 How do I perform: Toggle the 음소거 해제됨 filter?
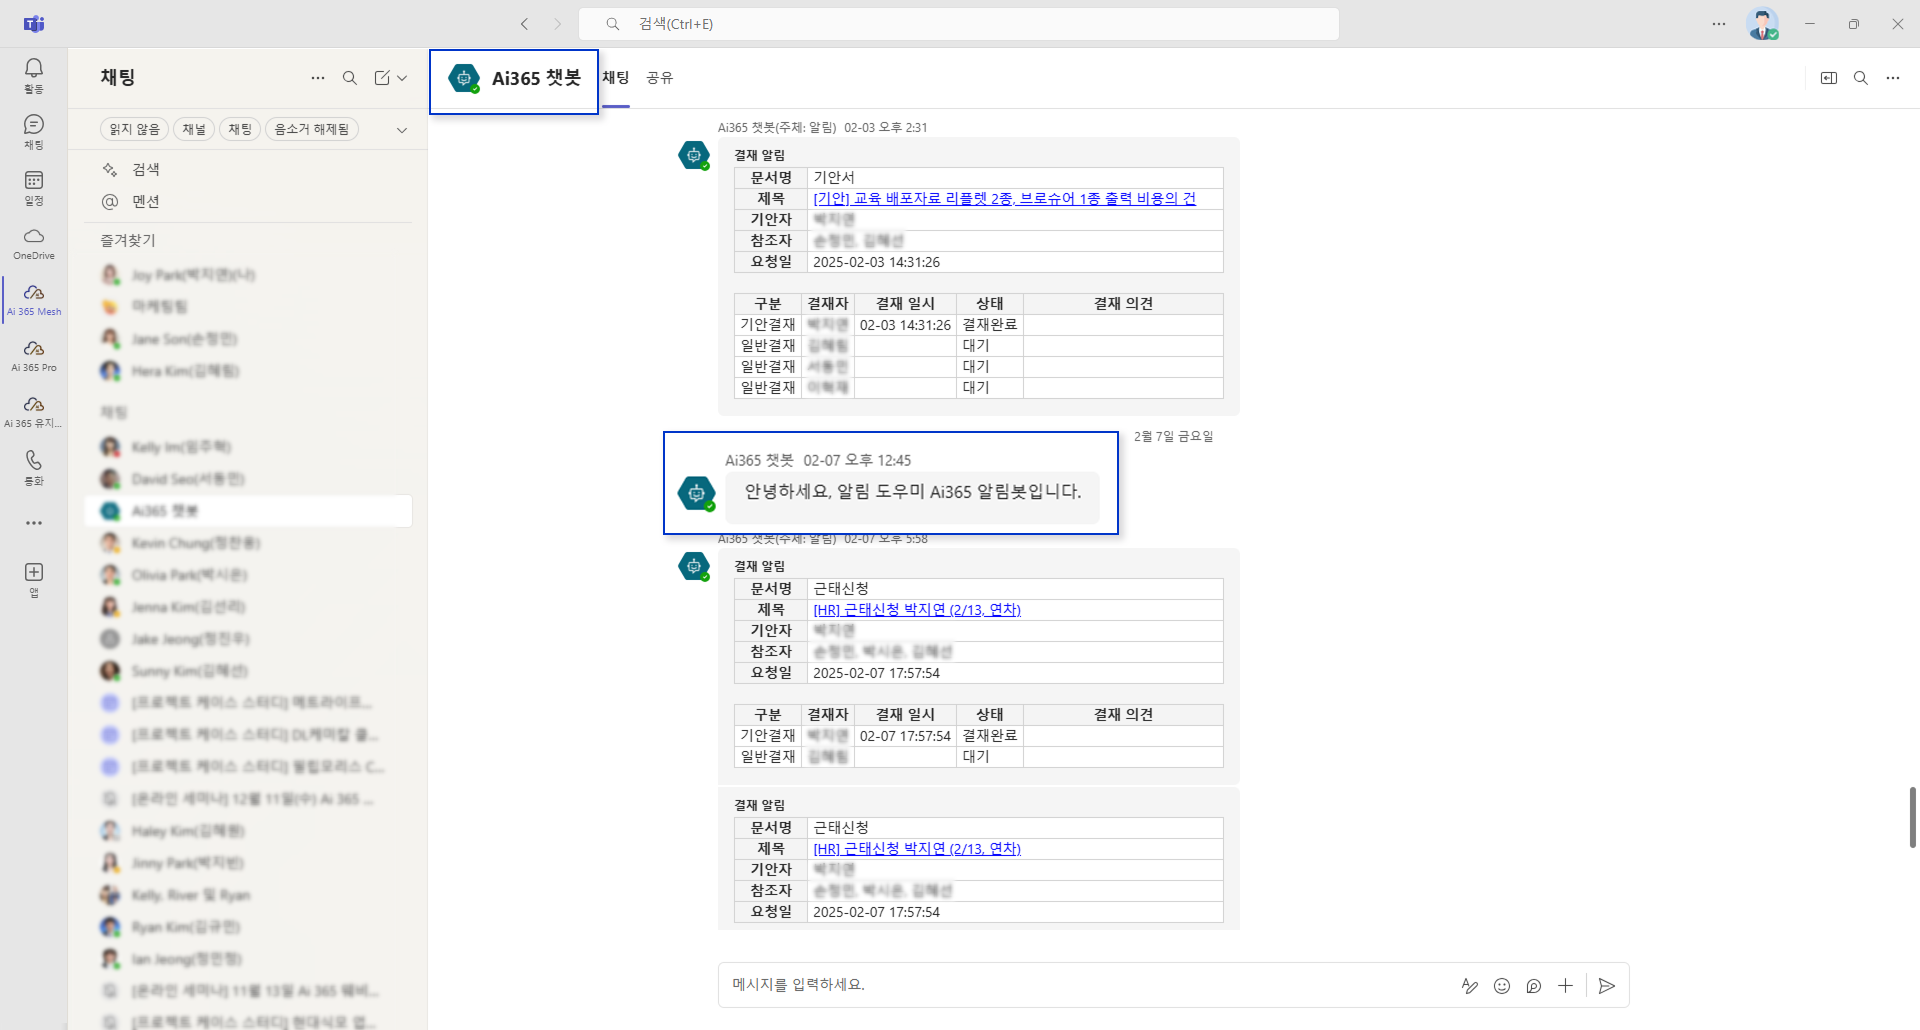(x=312, y=129)
